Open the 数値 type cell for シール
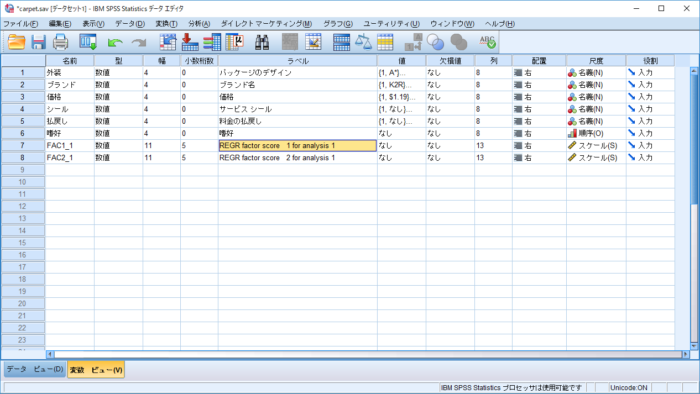Image resolution: width=700 pixels, height=394 pixels. [118, 109]
